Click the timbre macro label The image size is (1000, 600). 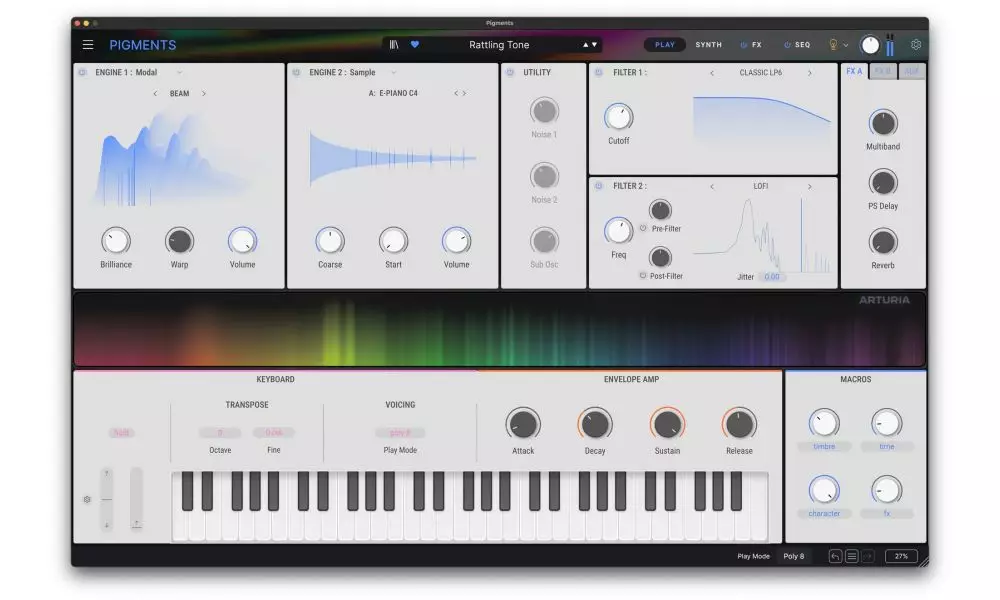pyautogui.click(x=824, y=446)
